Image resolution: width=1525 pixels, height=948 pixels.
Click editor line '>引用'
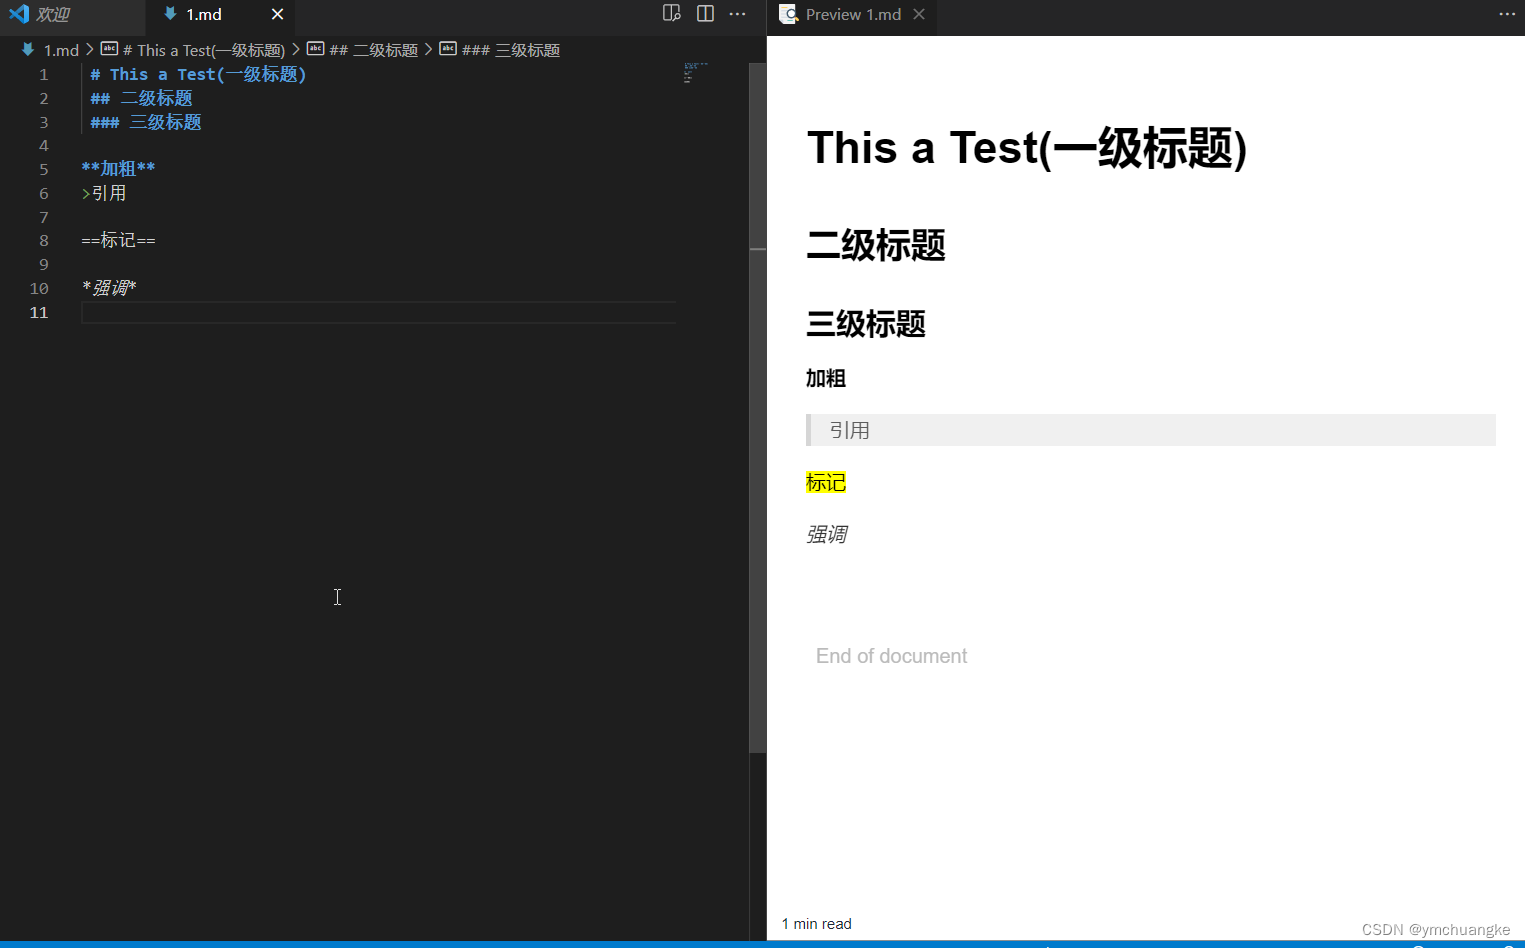(x=104, y=193)
